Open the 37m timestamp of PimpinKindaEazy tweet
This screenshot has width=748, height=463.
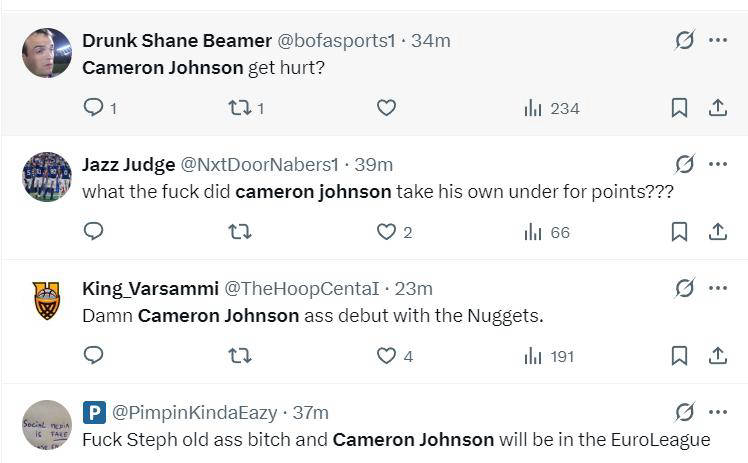tap(311, 412)
